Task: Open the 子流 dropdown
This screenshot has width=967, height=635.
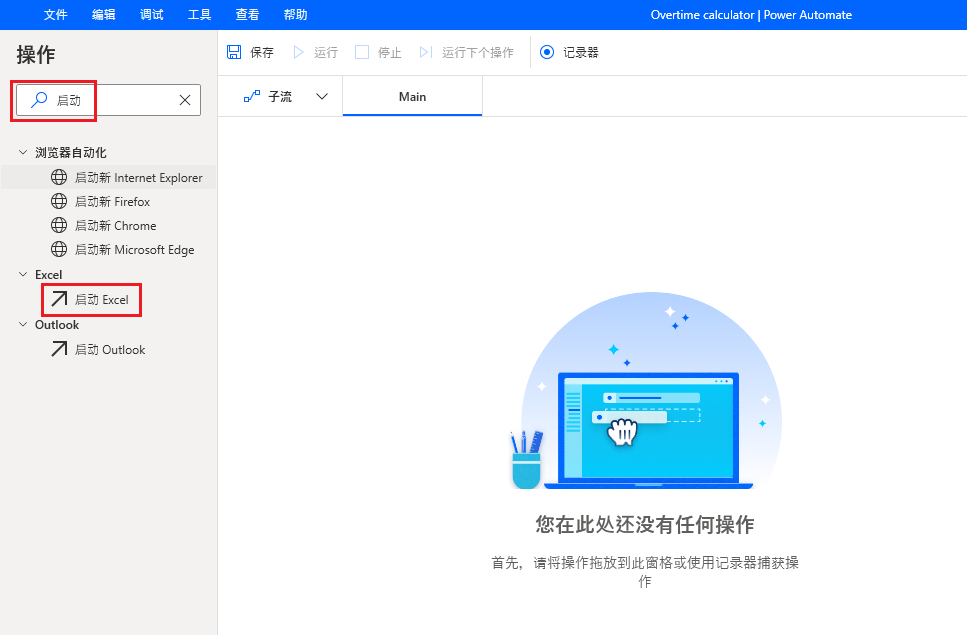Action: (x=321, y=96)
